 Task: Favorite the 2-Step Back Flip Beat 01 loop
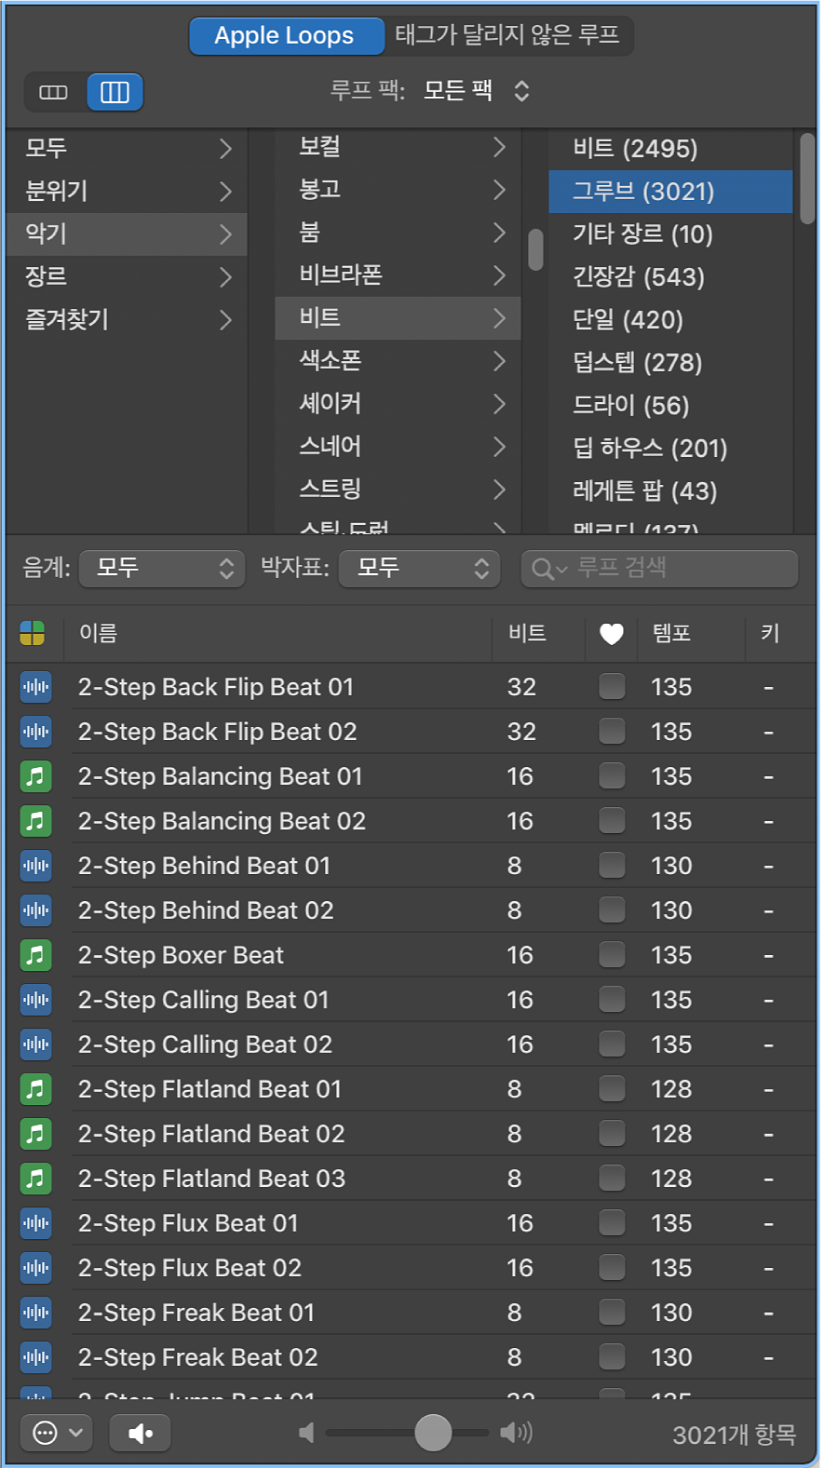(x=611, y=687)
